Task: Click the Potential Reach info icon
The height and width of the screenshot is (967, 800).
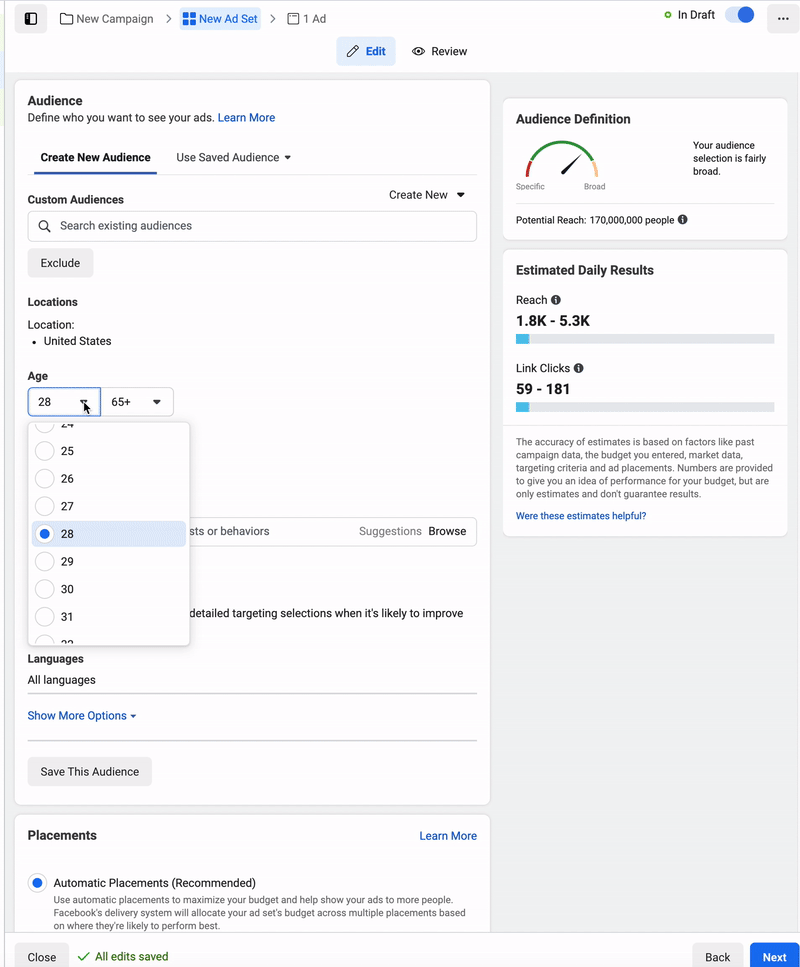Action: (682, 220)
